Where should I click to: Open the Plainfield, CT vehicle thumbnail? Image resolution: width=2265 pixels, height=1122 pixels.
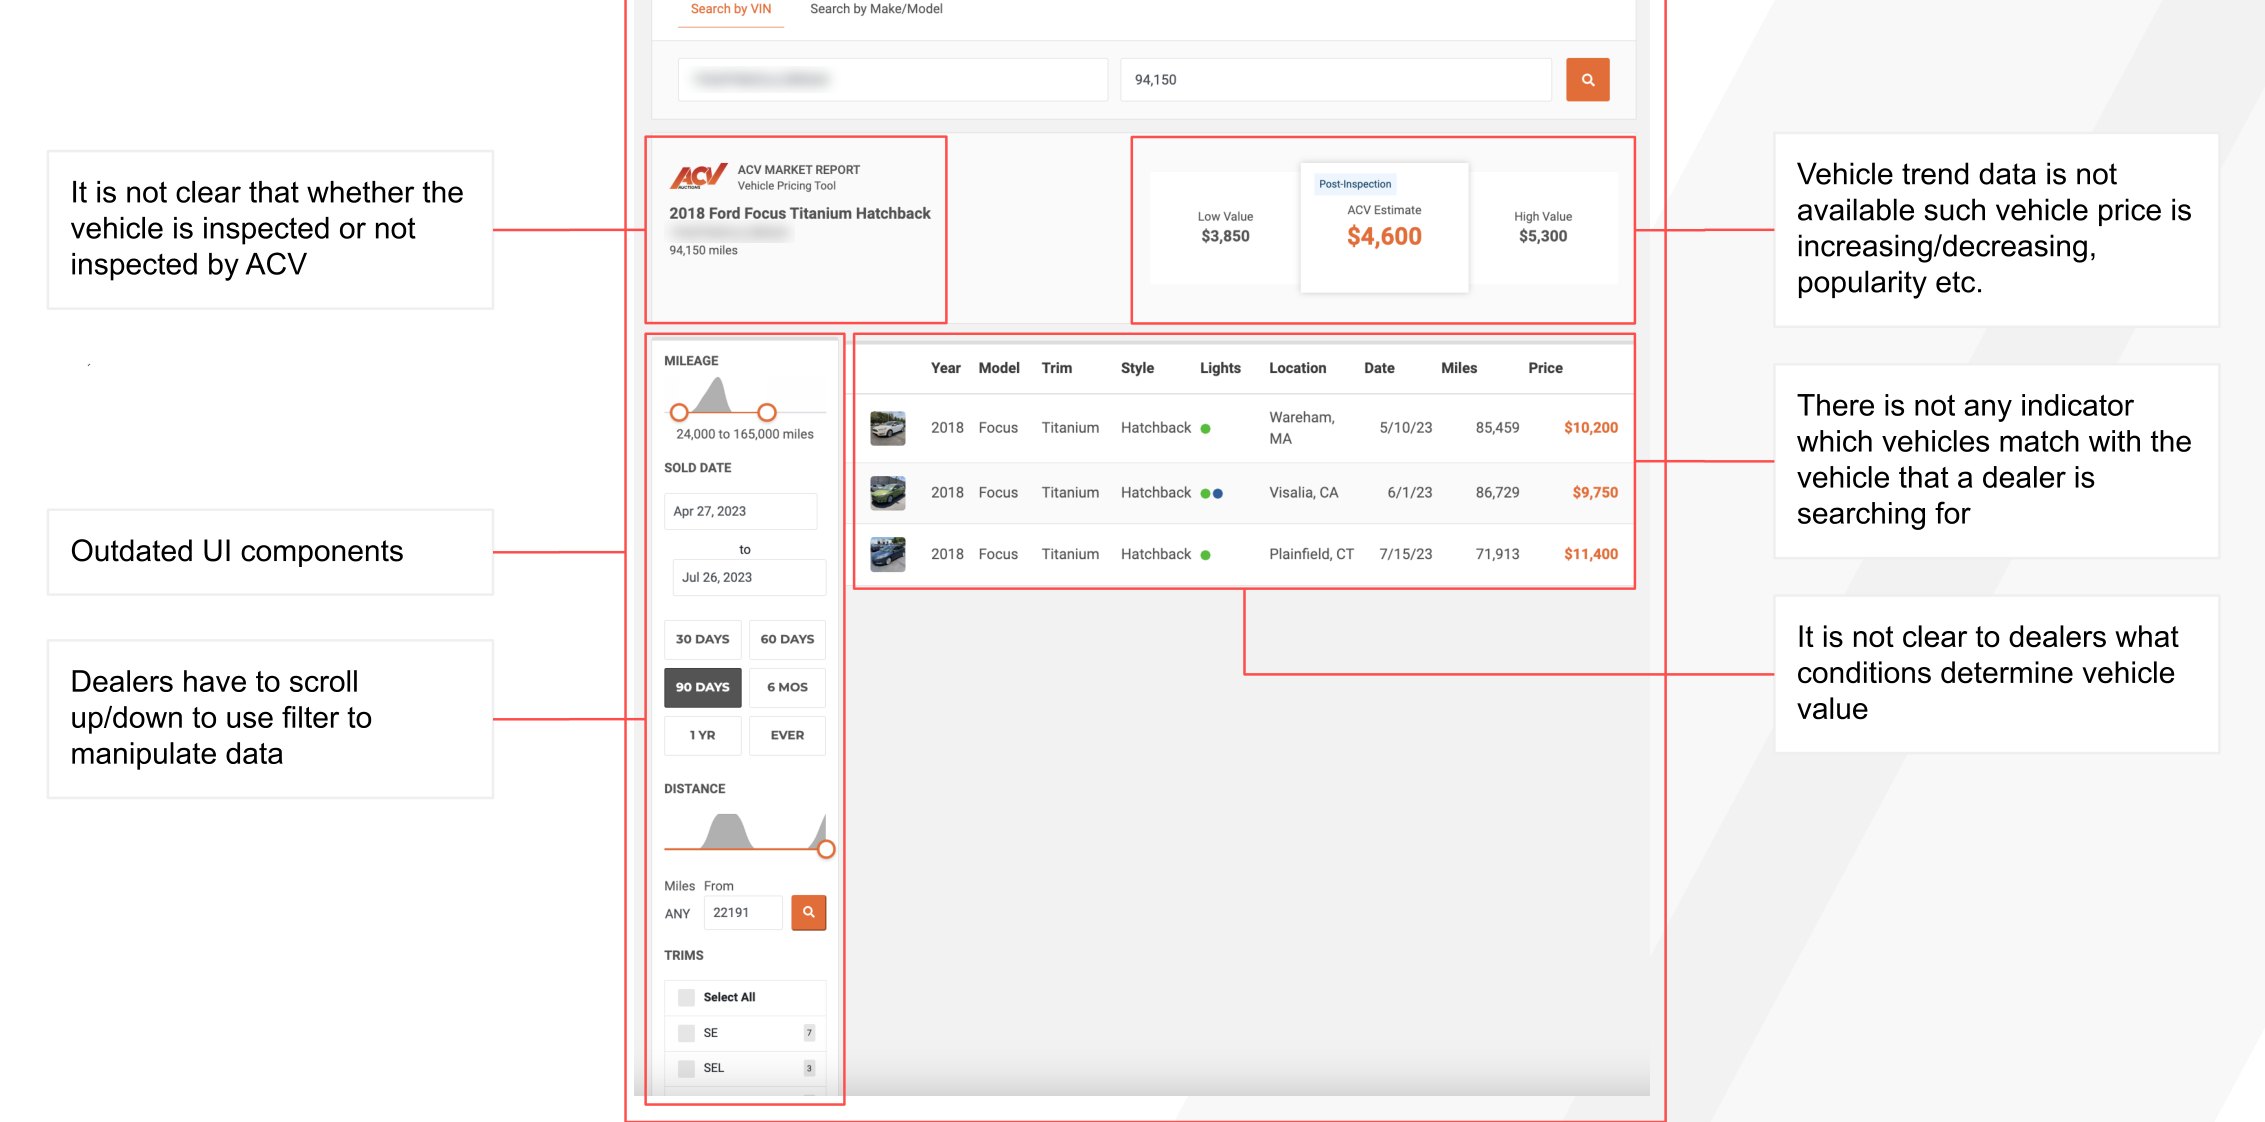887,554
